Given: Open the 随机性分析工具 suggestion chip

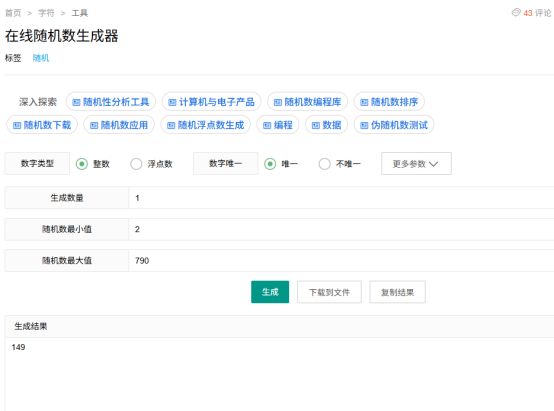Looking at the screenshot, I should [111, 102].
